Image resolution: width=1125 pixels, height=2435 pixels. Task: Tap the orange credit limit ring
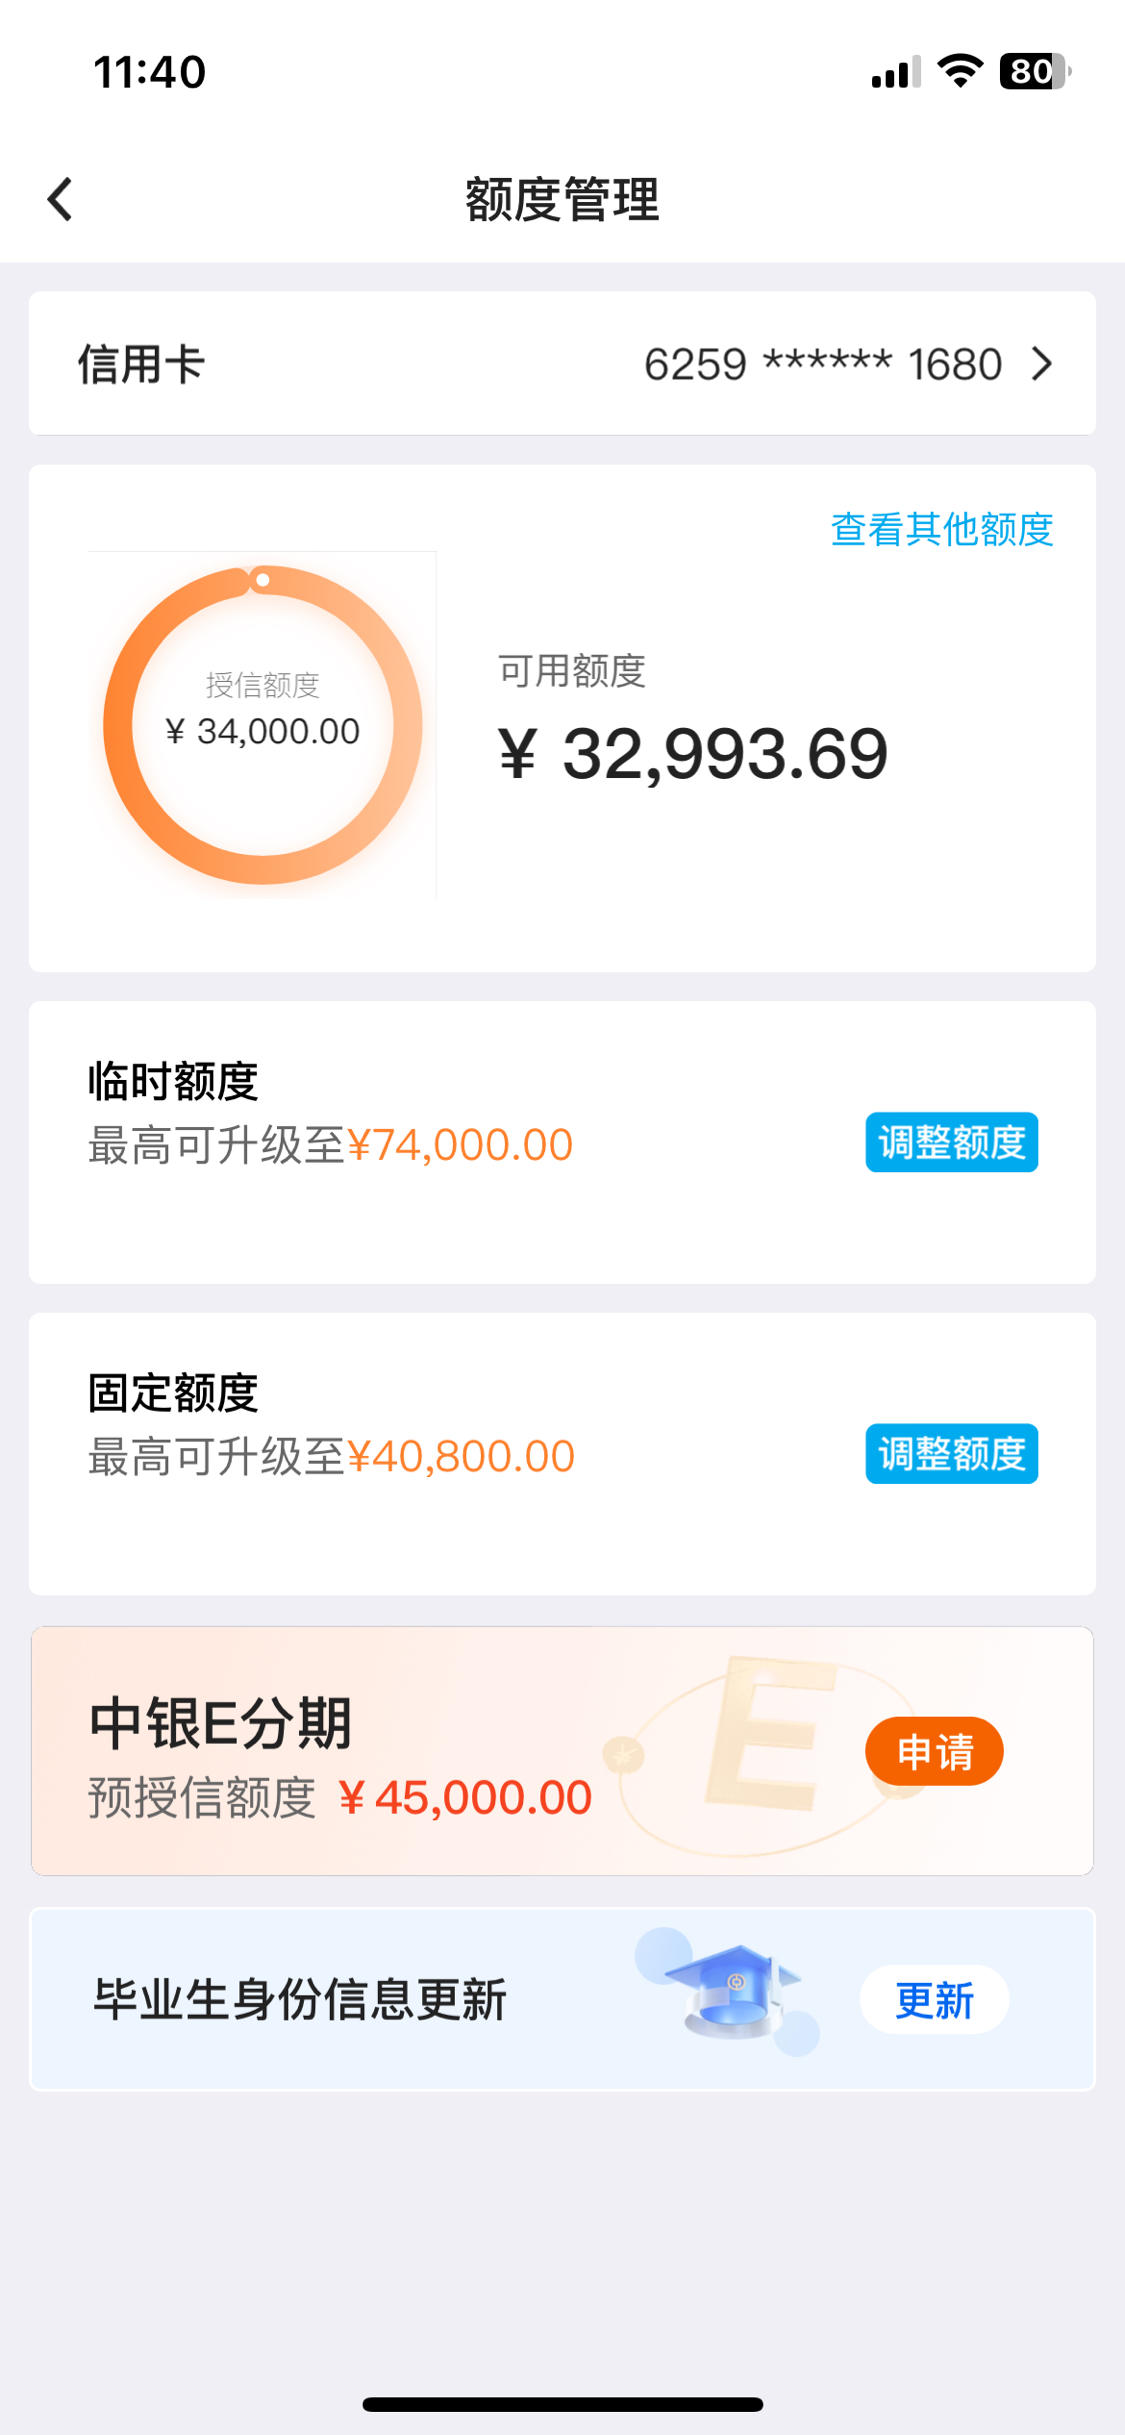pos(263,725)
